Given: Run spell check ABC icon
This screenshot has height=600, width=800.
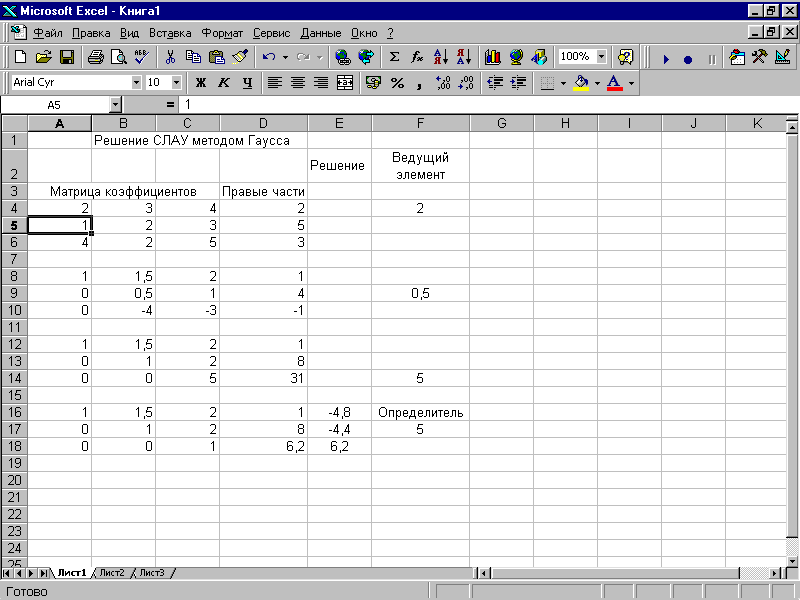Looking at the screenshot, I should click(141, 57).
